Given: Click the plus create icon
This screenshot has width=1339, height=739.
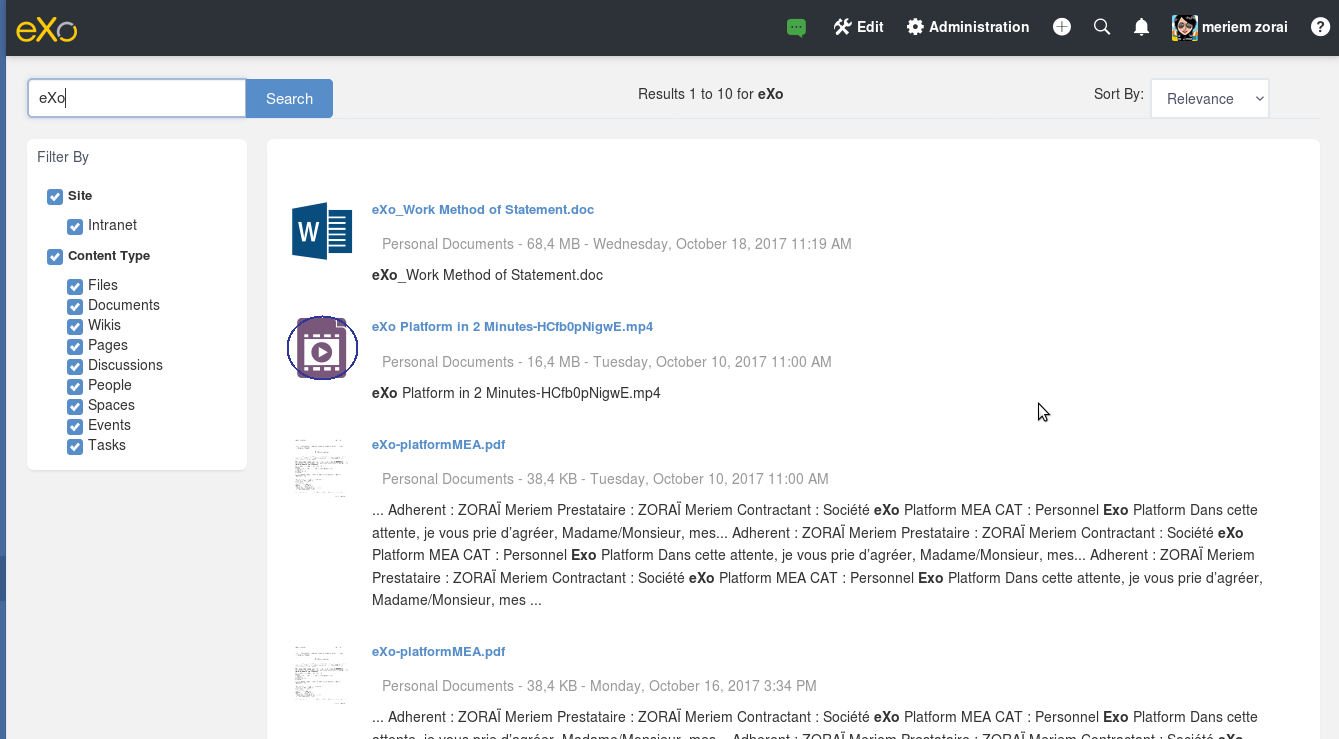Looking at the screenshot, I should coord(1062,27).
